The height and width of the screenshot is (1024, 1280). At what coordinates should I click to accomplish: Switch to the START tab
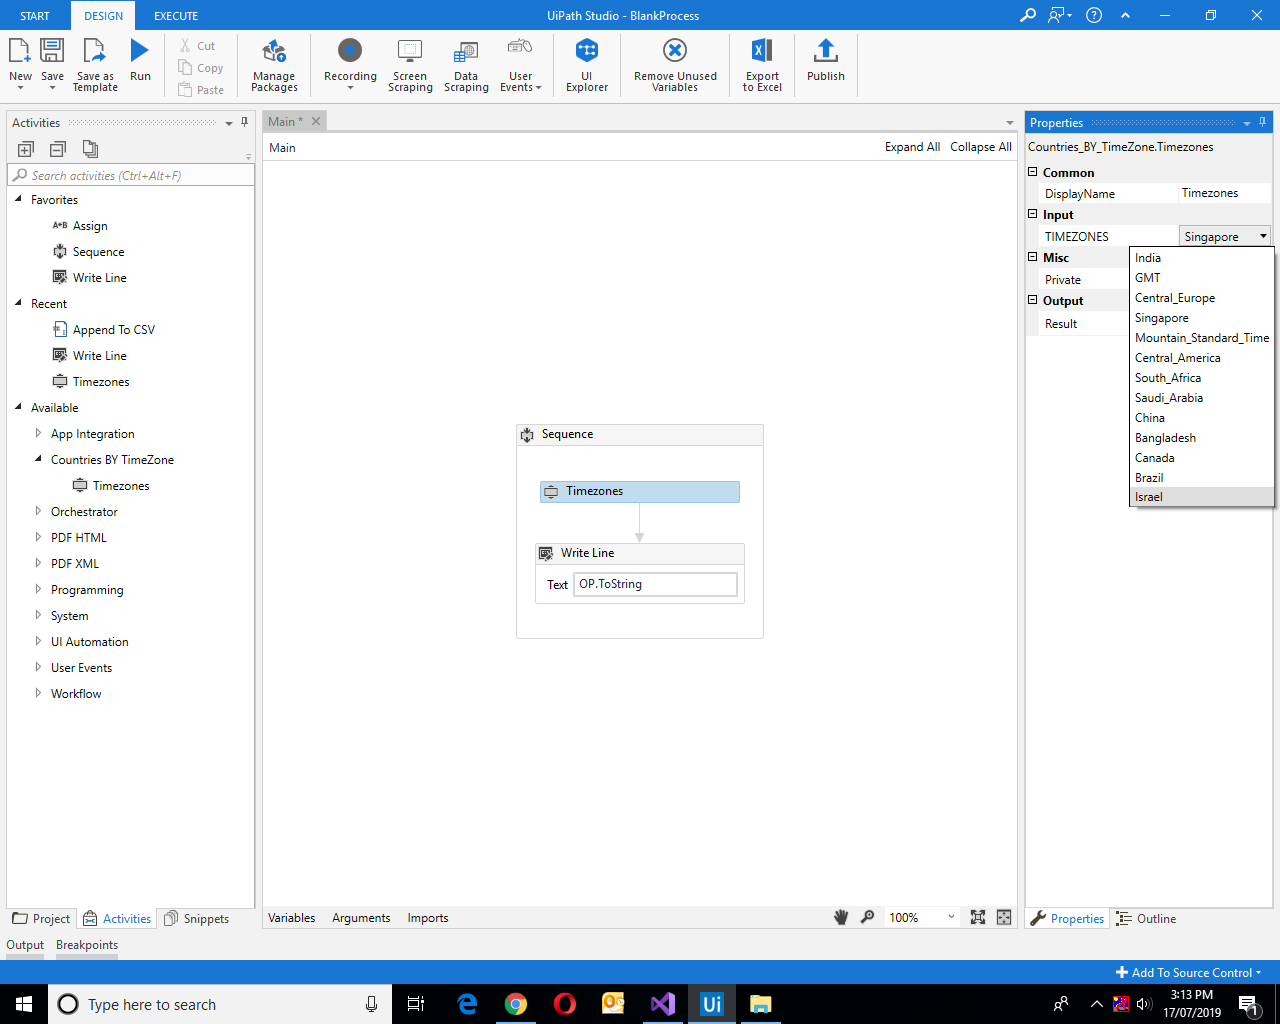(x=35, y=16)
